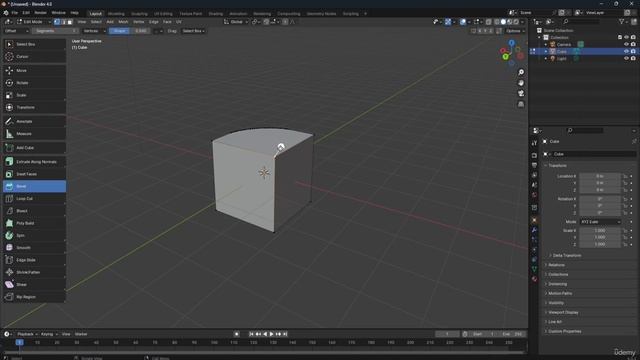Image resolution: width=640 pixels, height=360 pixels.
Task: Click the viewport zoom magnifier icon
Action: coord(521,72)
